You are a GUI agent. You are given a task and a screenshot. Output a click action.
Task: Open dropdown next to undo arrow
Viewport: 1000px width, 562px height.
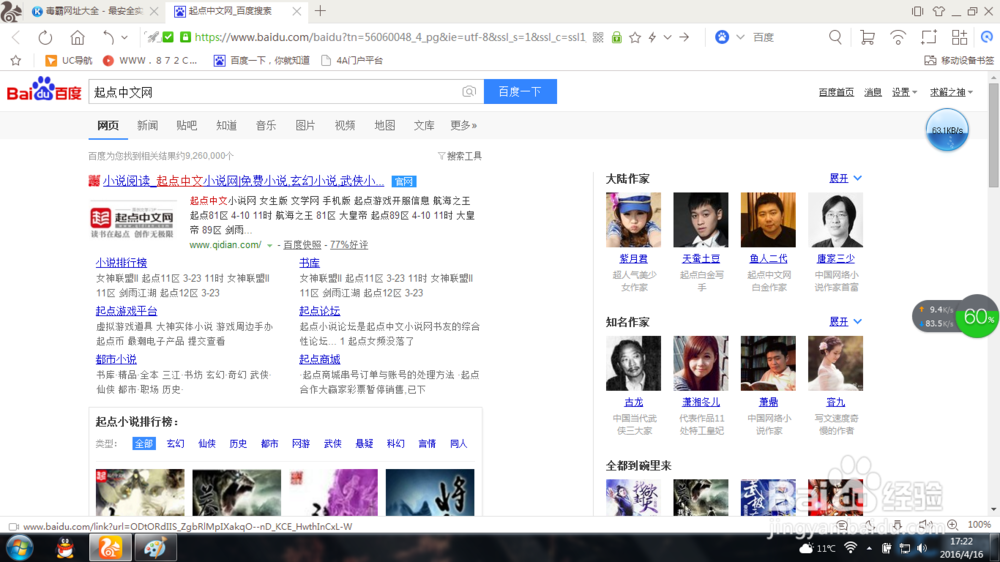pyautogui.click(x=124, y=38)
